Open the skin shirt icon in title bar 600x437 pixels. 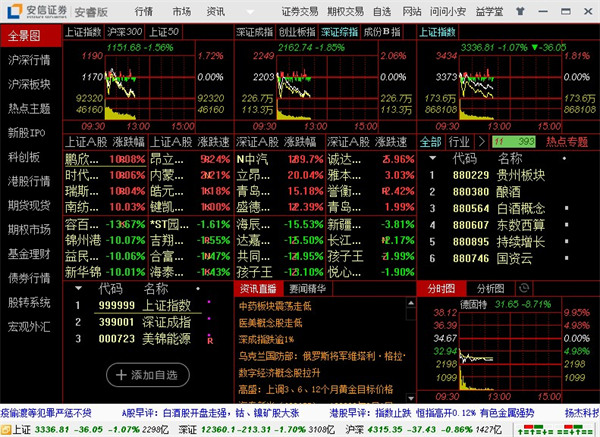520,11
